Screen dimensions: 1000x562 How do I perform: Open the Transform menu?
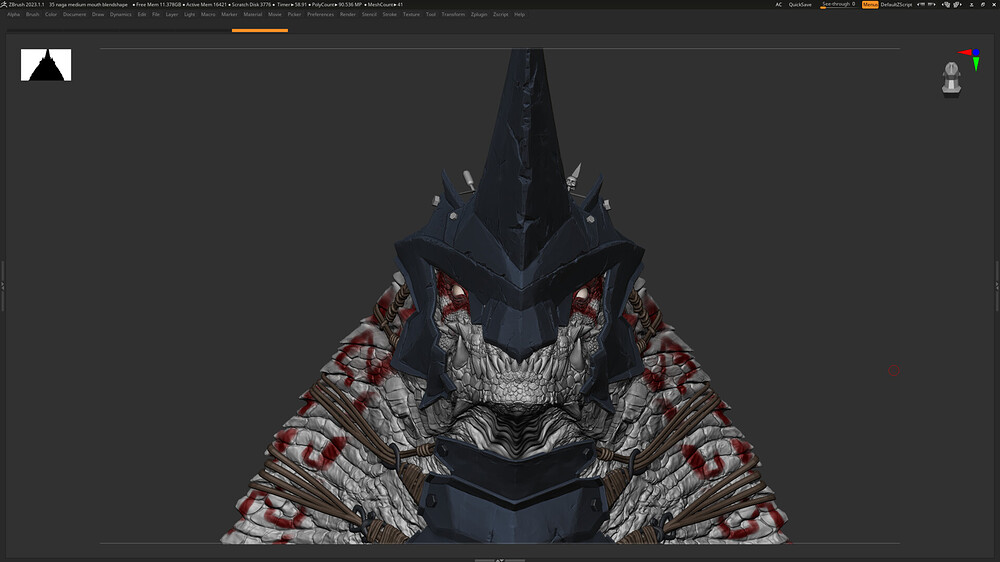click(453, 15)
